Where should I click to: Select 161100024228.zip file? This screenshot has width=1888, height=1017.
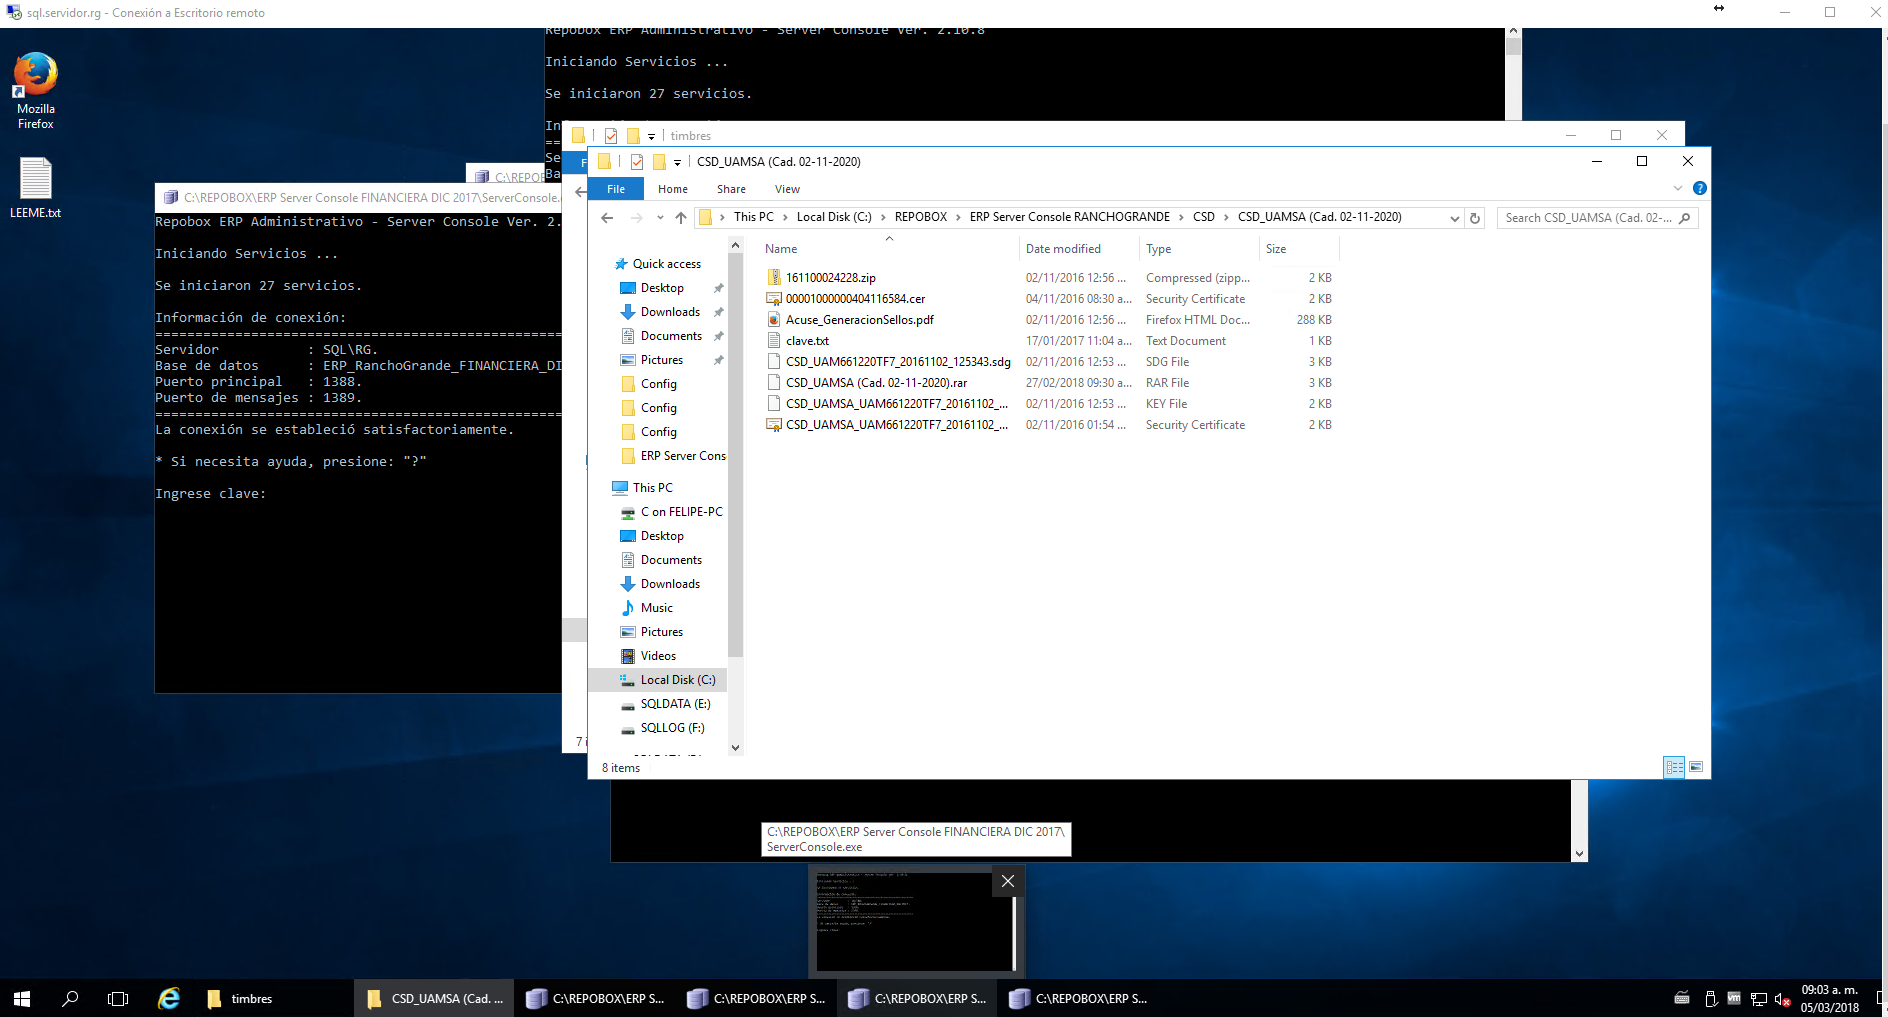point(830,278)
